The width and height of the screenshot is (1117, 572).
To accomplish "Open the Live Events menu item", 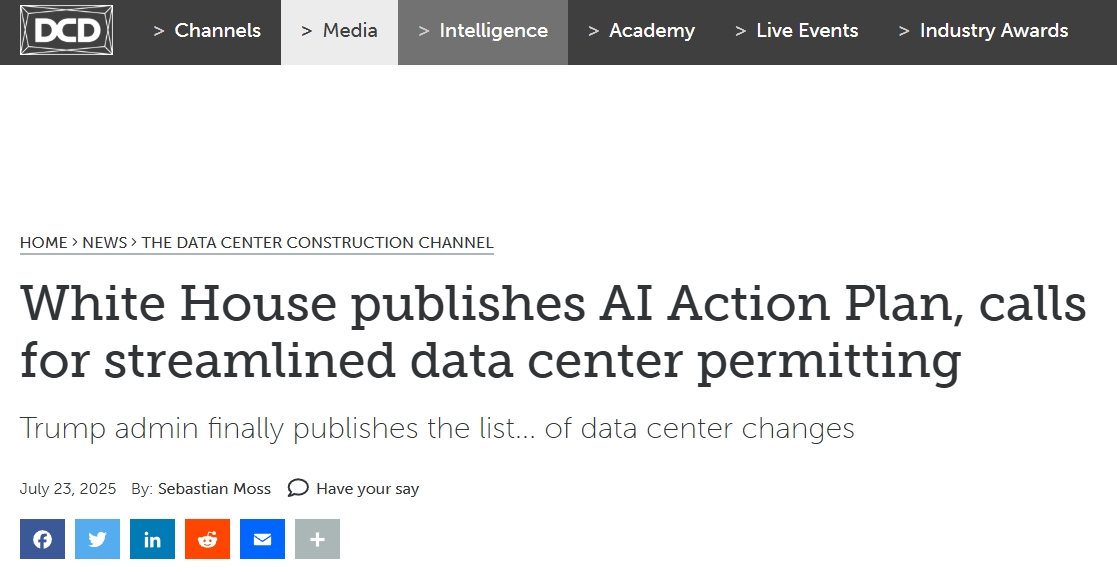I will click(797, 31).
